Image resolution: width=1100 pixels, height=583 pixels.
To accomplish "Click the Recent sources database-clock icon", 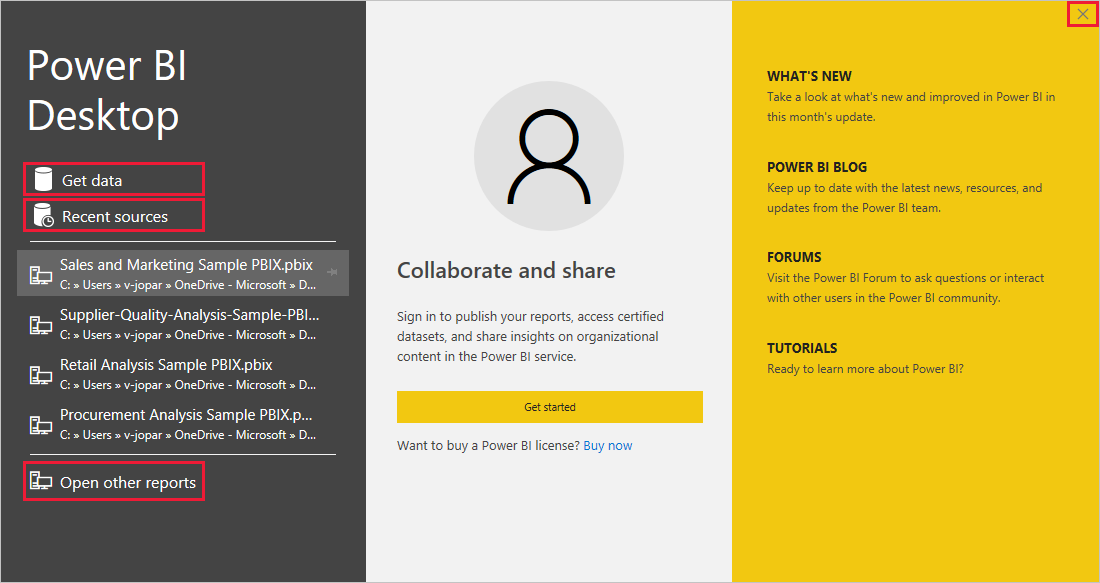I will pos(43,216).
